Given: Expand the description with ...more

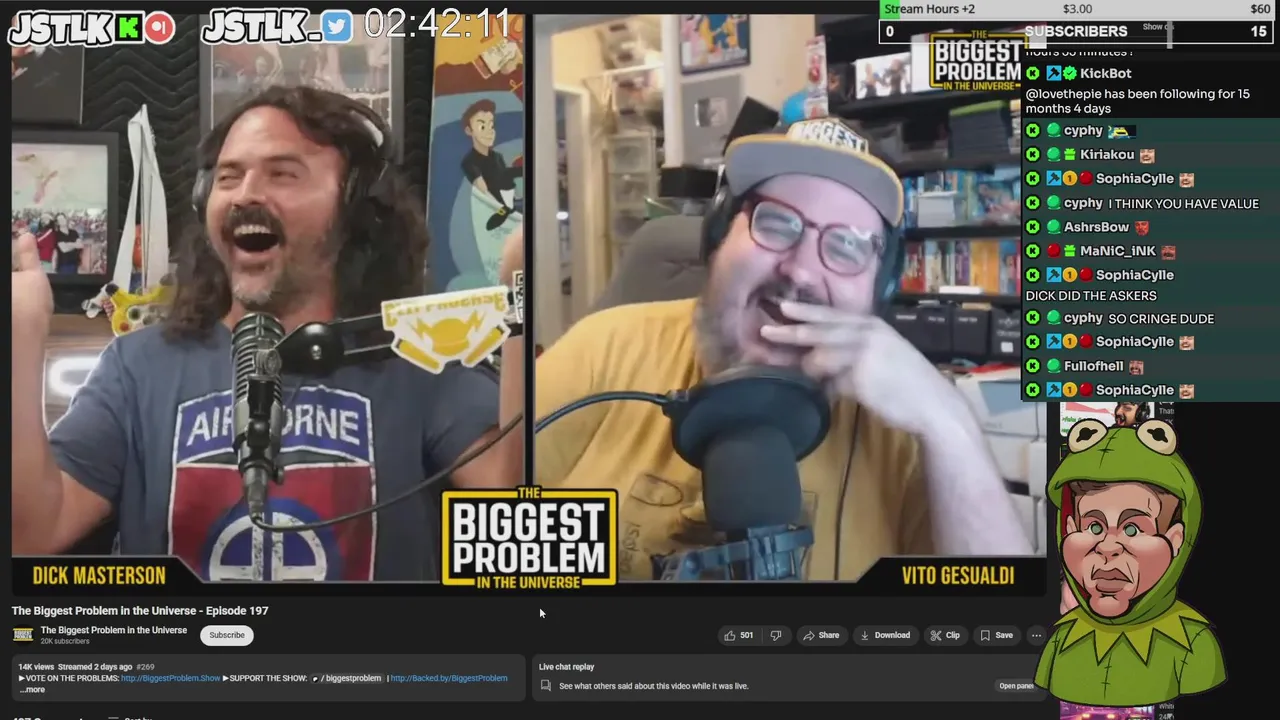Looking at the screenshot, I should point(32,689).
